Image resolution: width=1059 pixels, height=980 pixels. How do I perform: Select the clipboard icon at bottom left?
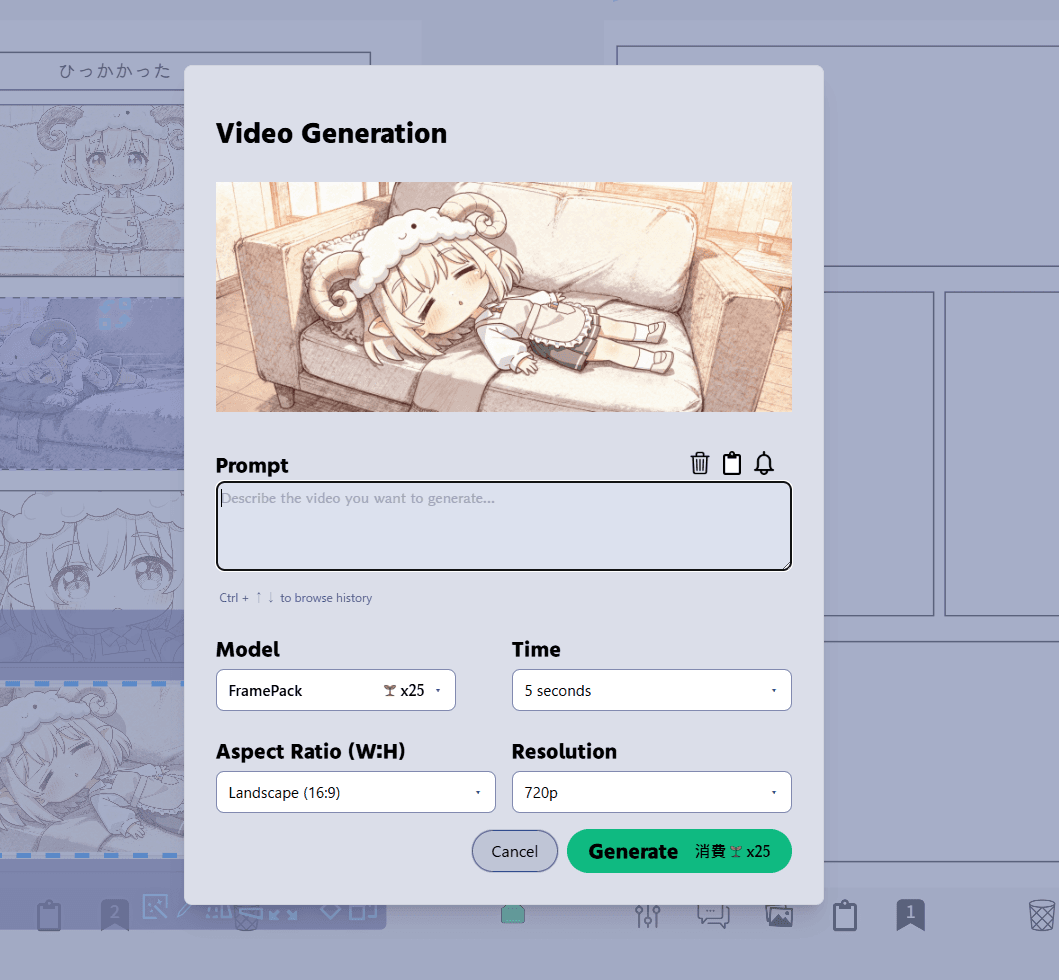click(x=49, y=915)
